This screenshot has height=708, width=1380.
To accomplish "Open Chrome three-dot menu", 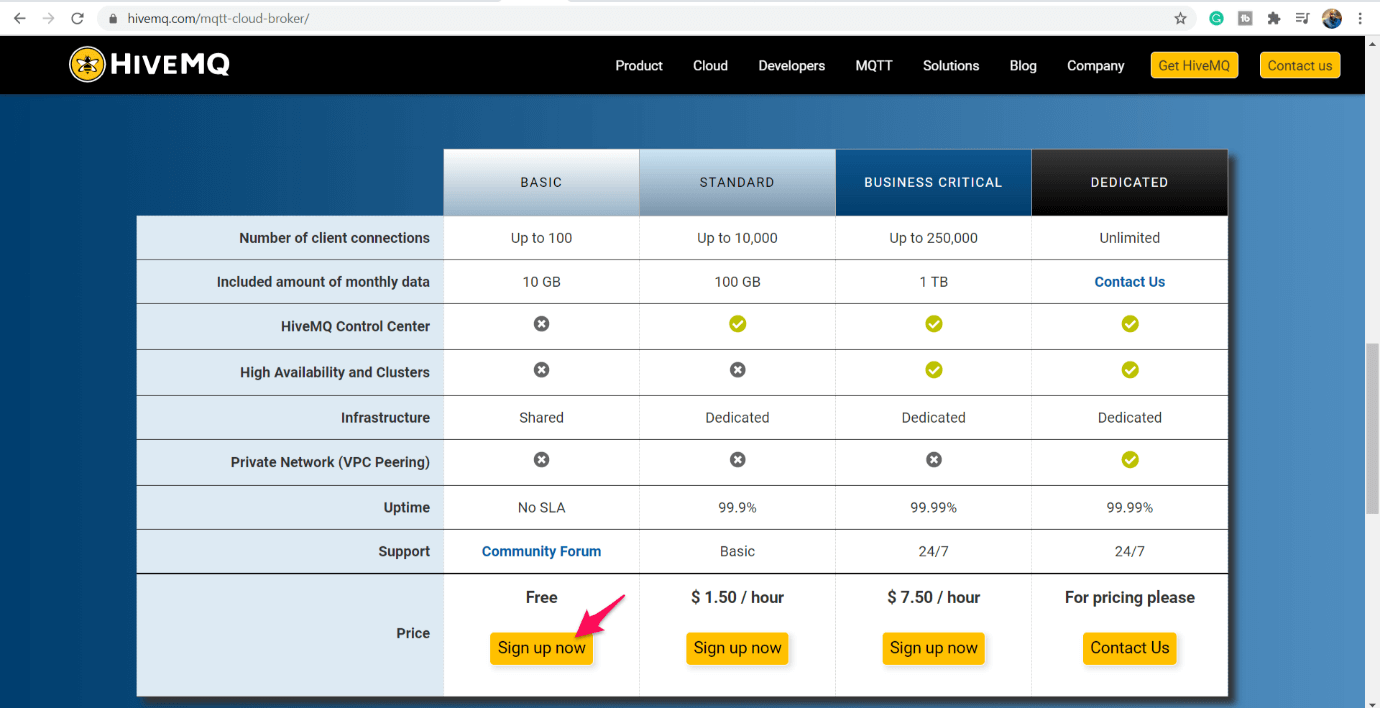I will point(1360,18).
